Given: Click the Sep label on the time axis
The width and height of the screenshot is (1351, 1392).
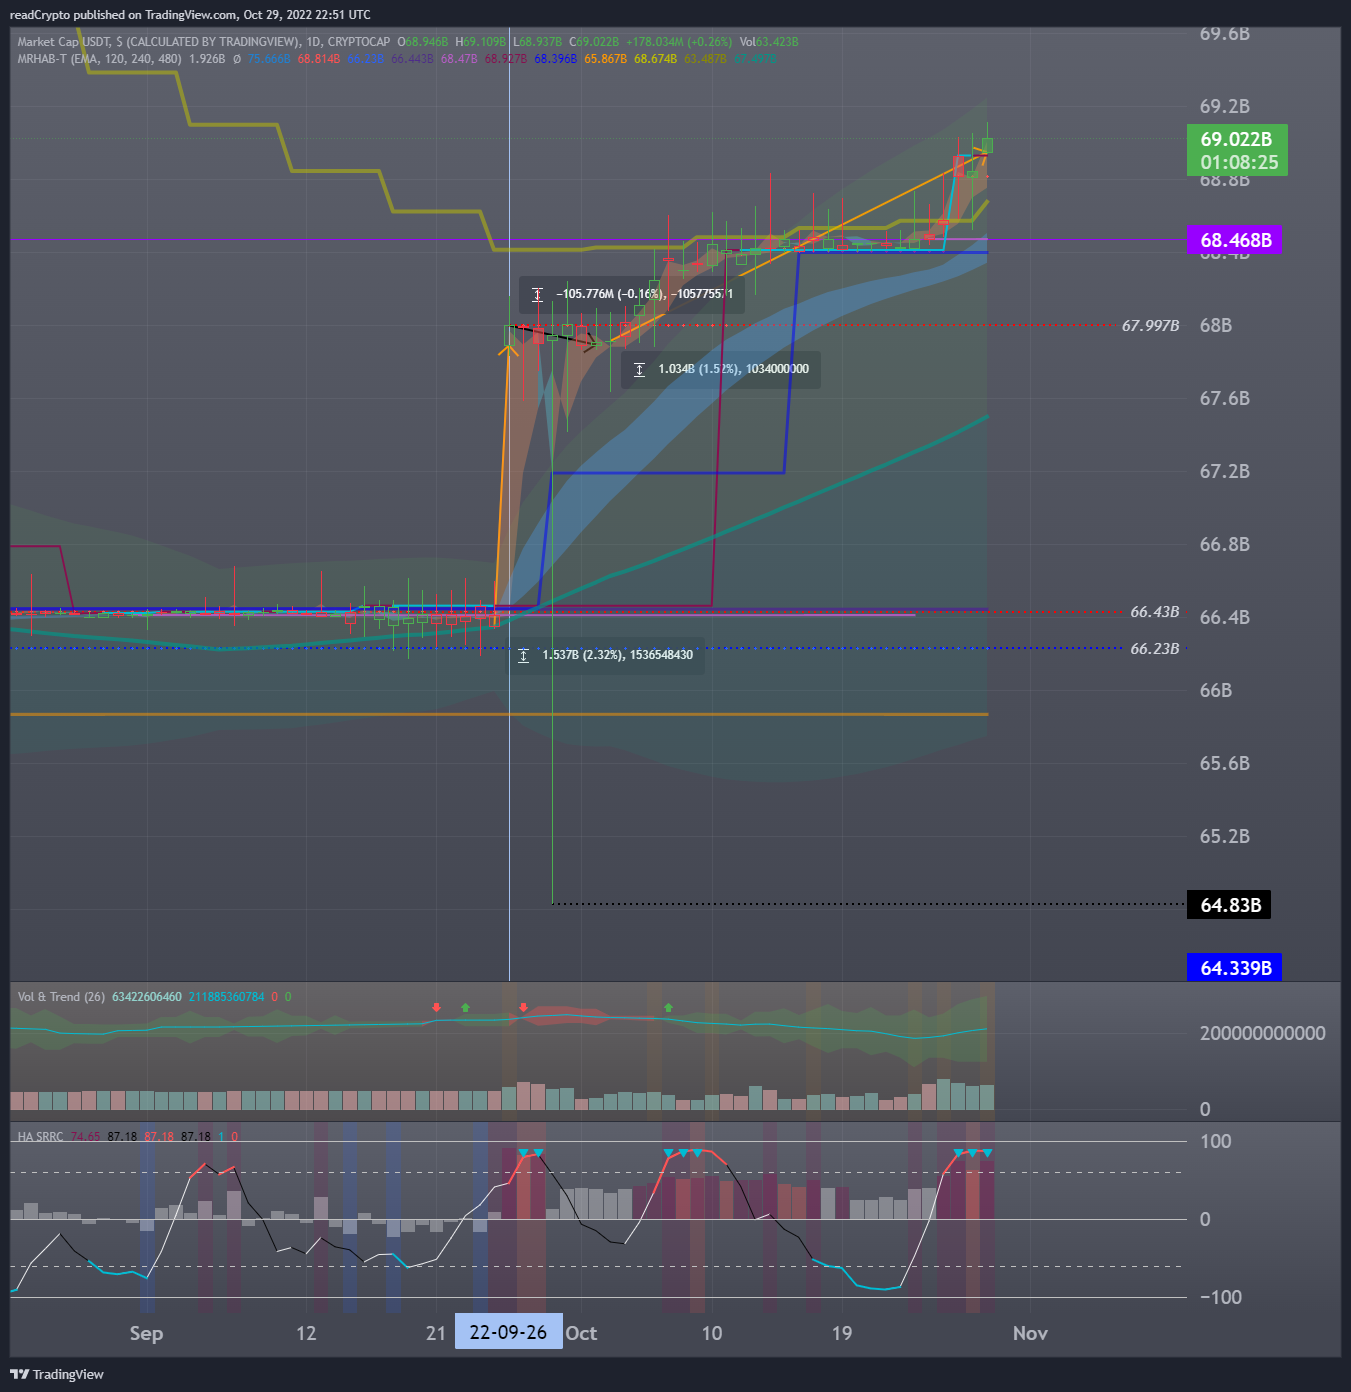Looking at the screenshot, I should pos(146,1333).
